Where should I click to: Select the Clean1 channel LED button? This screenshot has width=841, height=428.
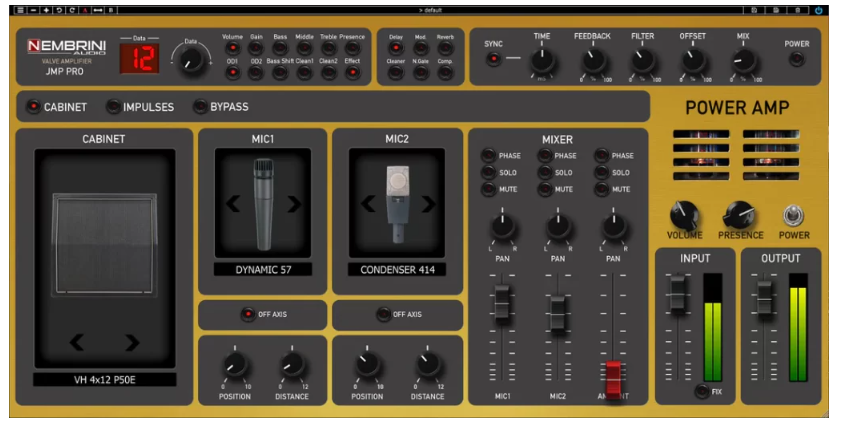coord(304,72)
